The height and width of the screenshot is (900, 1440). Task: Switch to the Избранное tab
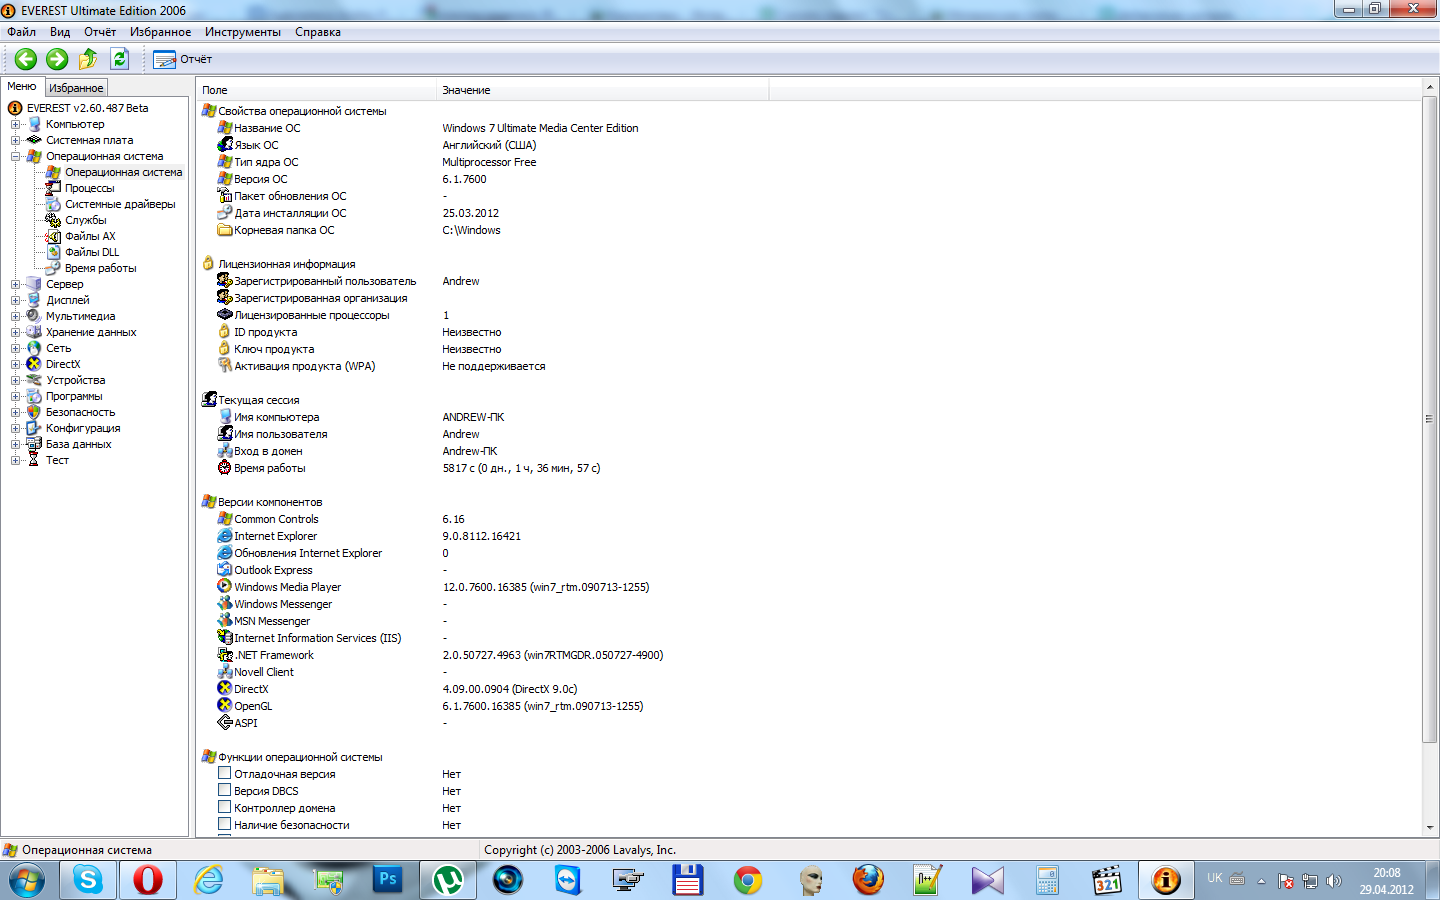click(x=76, y=88)
